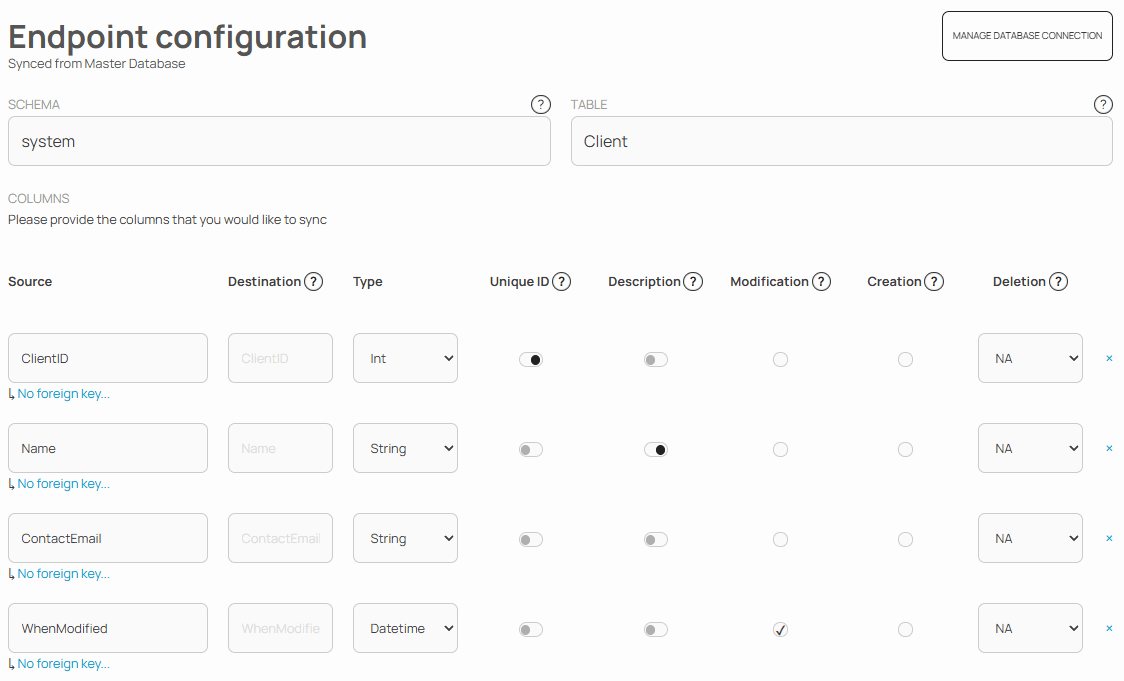The image size is (1124, 681).
Task: Select Modification radio for Name row
Action: (780, 449)
